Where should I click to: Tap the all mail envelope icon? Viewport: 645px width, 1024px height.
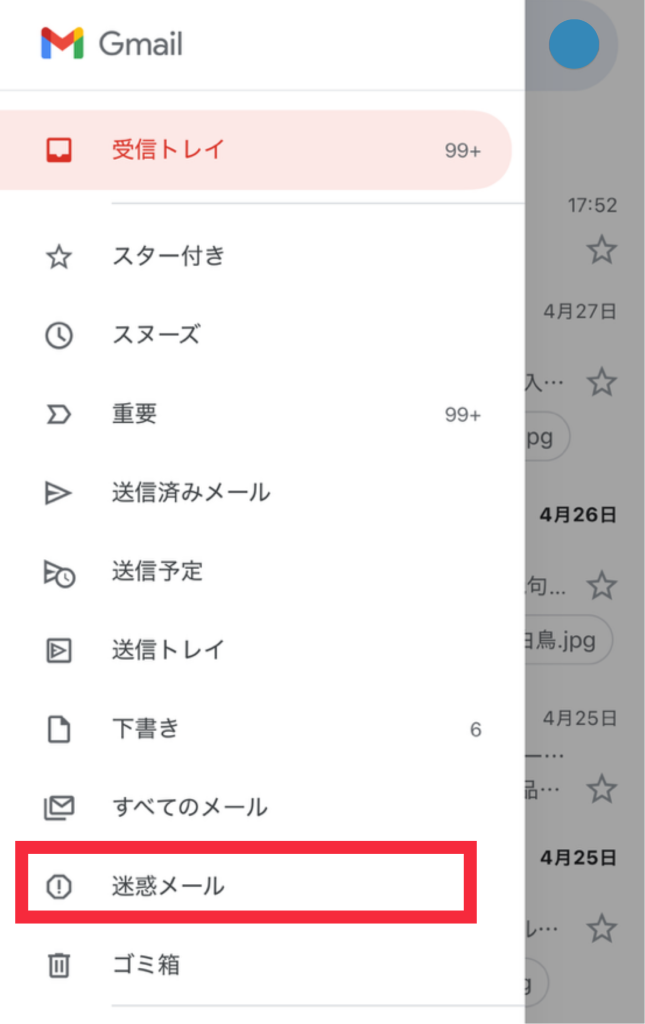[x=59, y=807]
